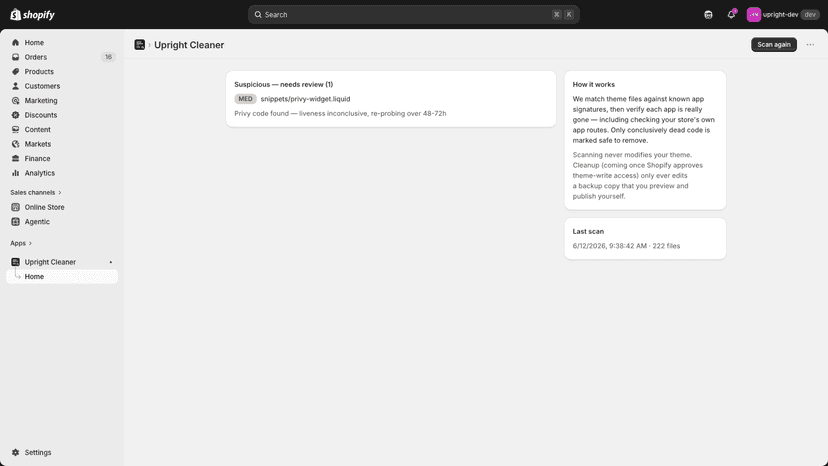Click the Analytics bar chart icon
The height and width of the screenshot is (466, 828).
(15, 173)
